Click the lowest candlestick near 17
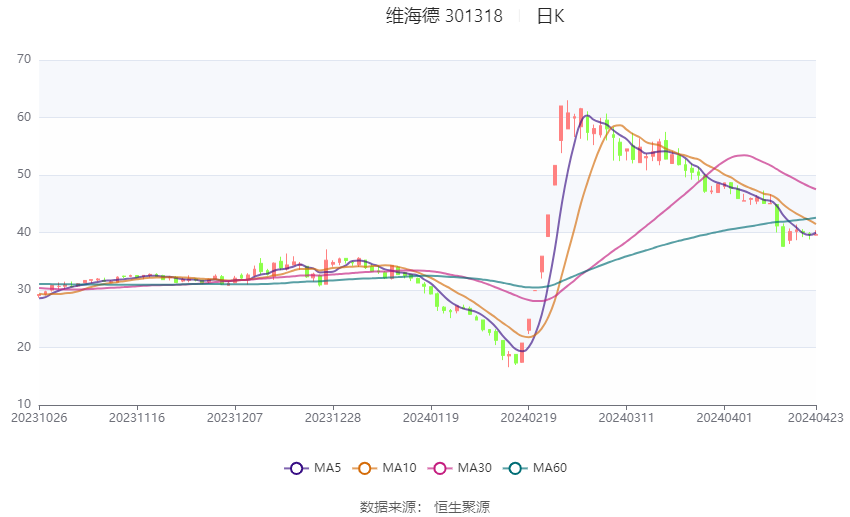850x517 pixels. (508, 358)
